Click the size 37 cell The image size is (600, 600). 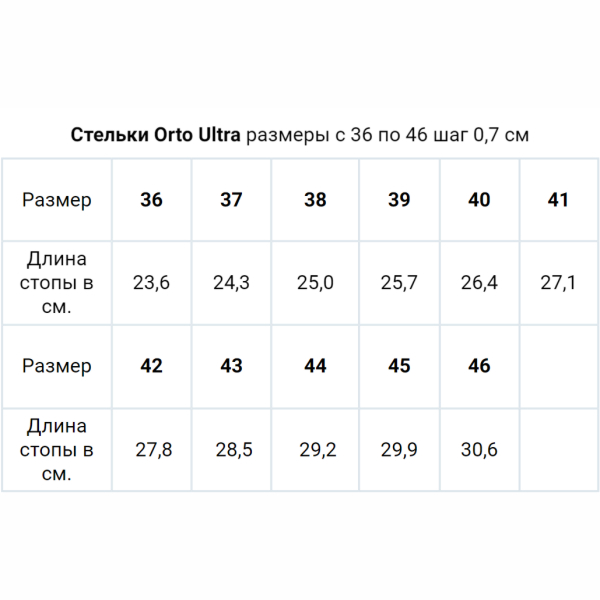click(x=231, y=200)
